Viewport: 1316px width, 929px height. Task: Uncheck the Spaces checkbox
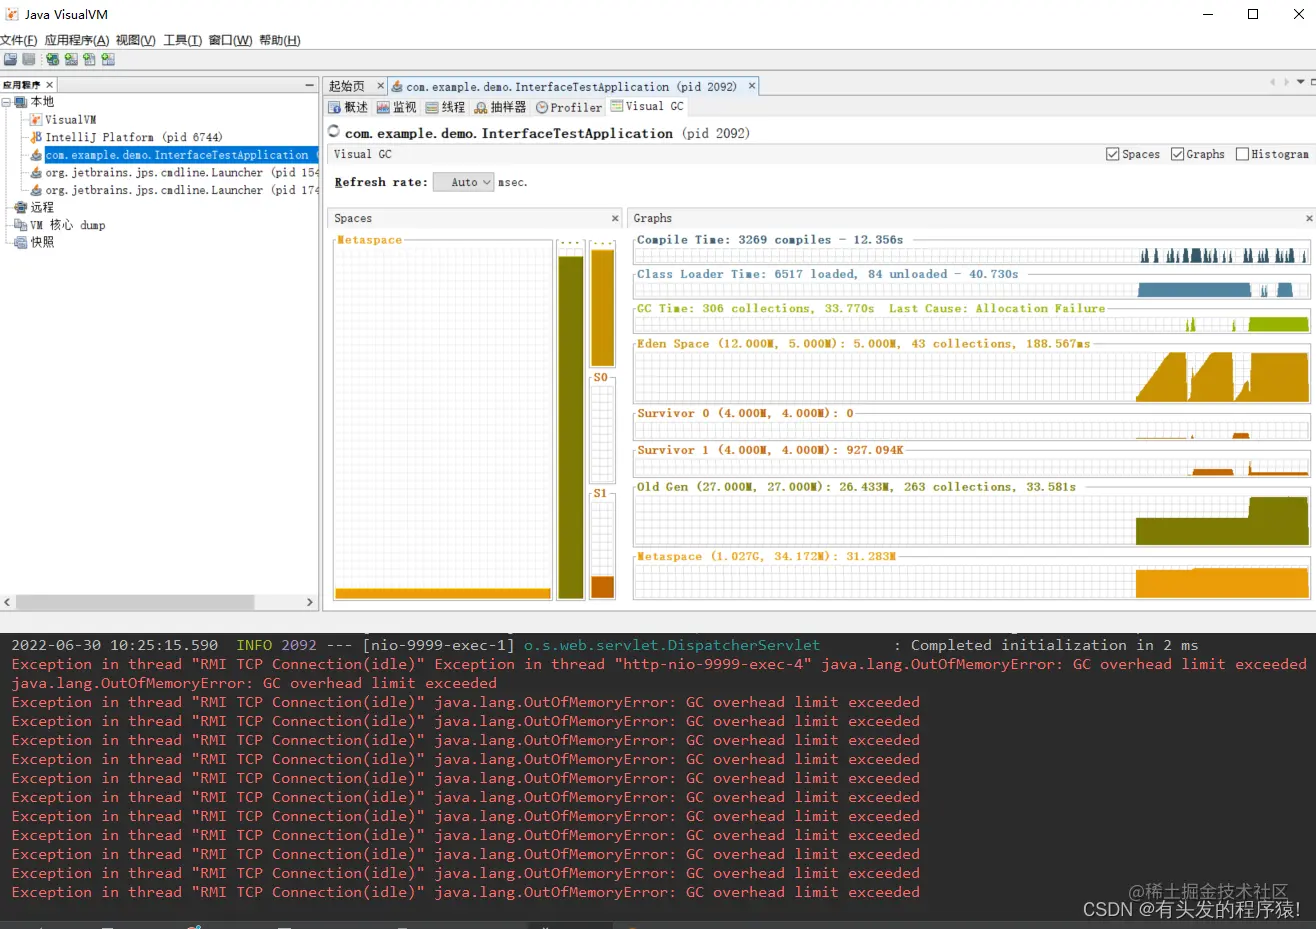pos(1112,154)
